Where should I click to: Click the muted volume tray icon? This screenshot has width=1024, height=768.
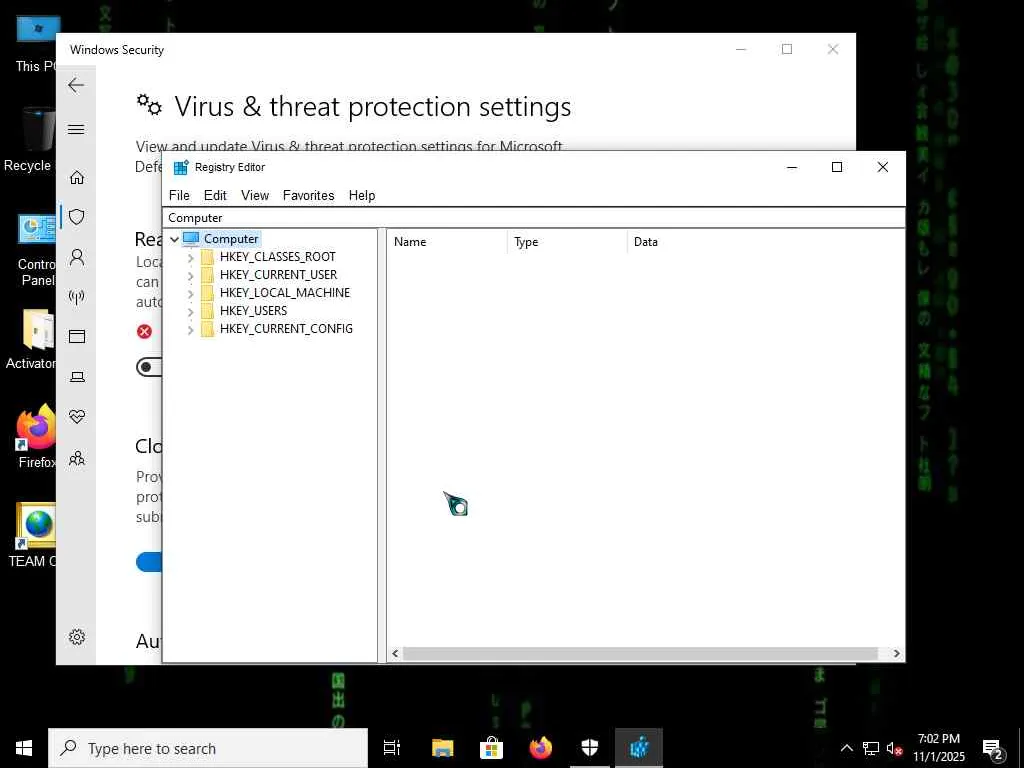click(894, 748)
